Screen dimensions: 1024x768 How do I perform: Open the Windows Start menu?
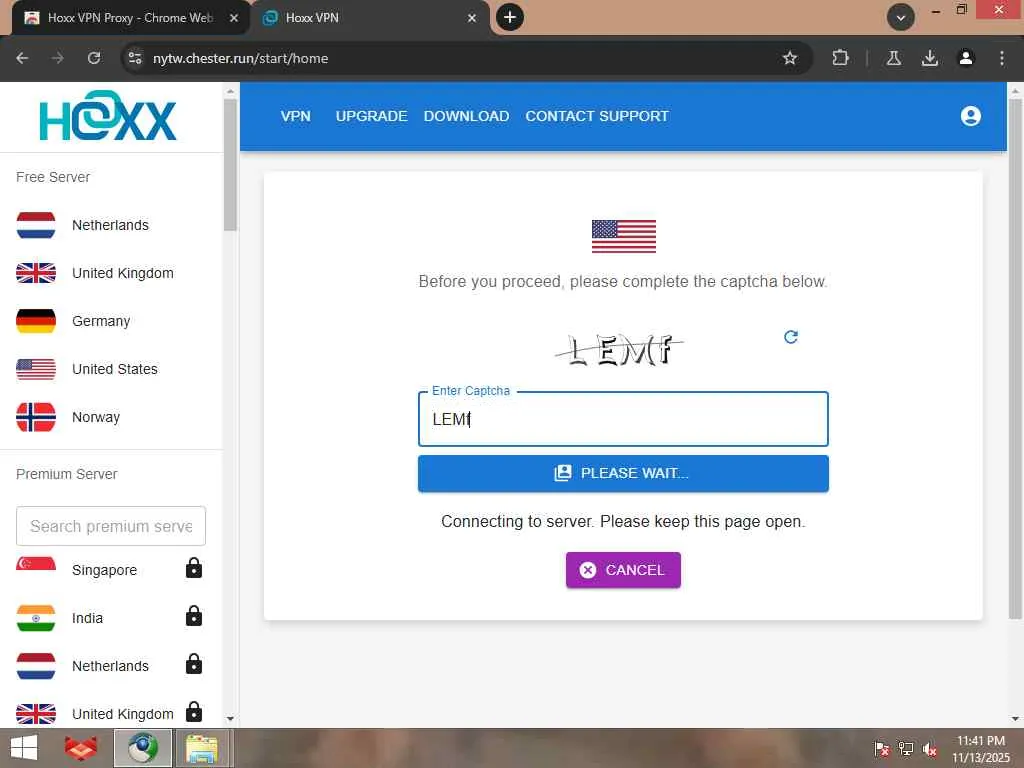click(x=24, y=748)
